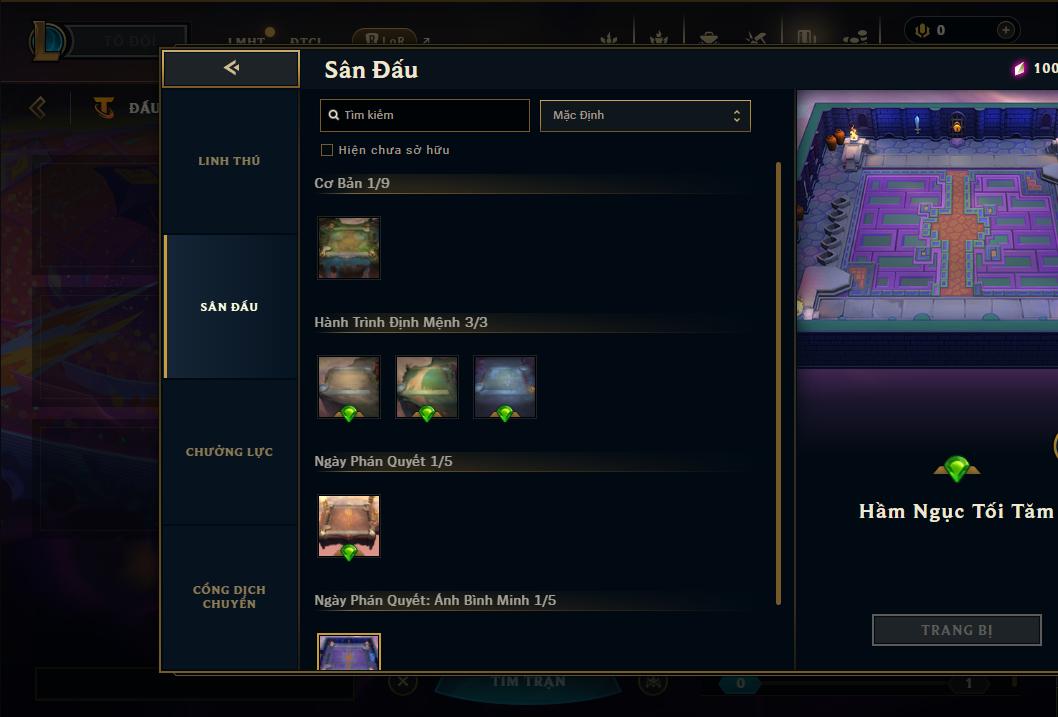Screen dimensions: 1058x717
Task: Click the arena list scrollbar
Action: 778,383
